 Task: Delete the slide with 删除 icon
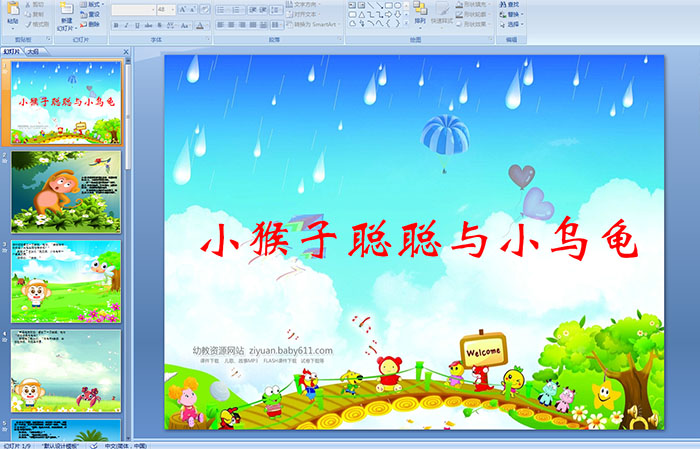pyautogui.click(x=91, y=26)
